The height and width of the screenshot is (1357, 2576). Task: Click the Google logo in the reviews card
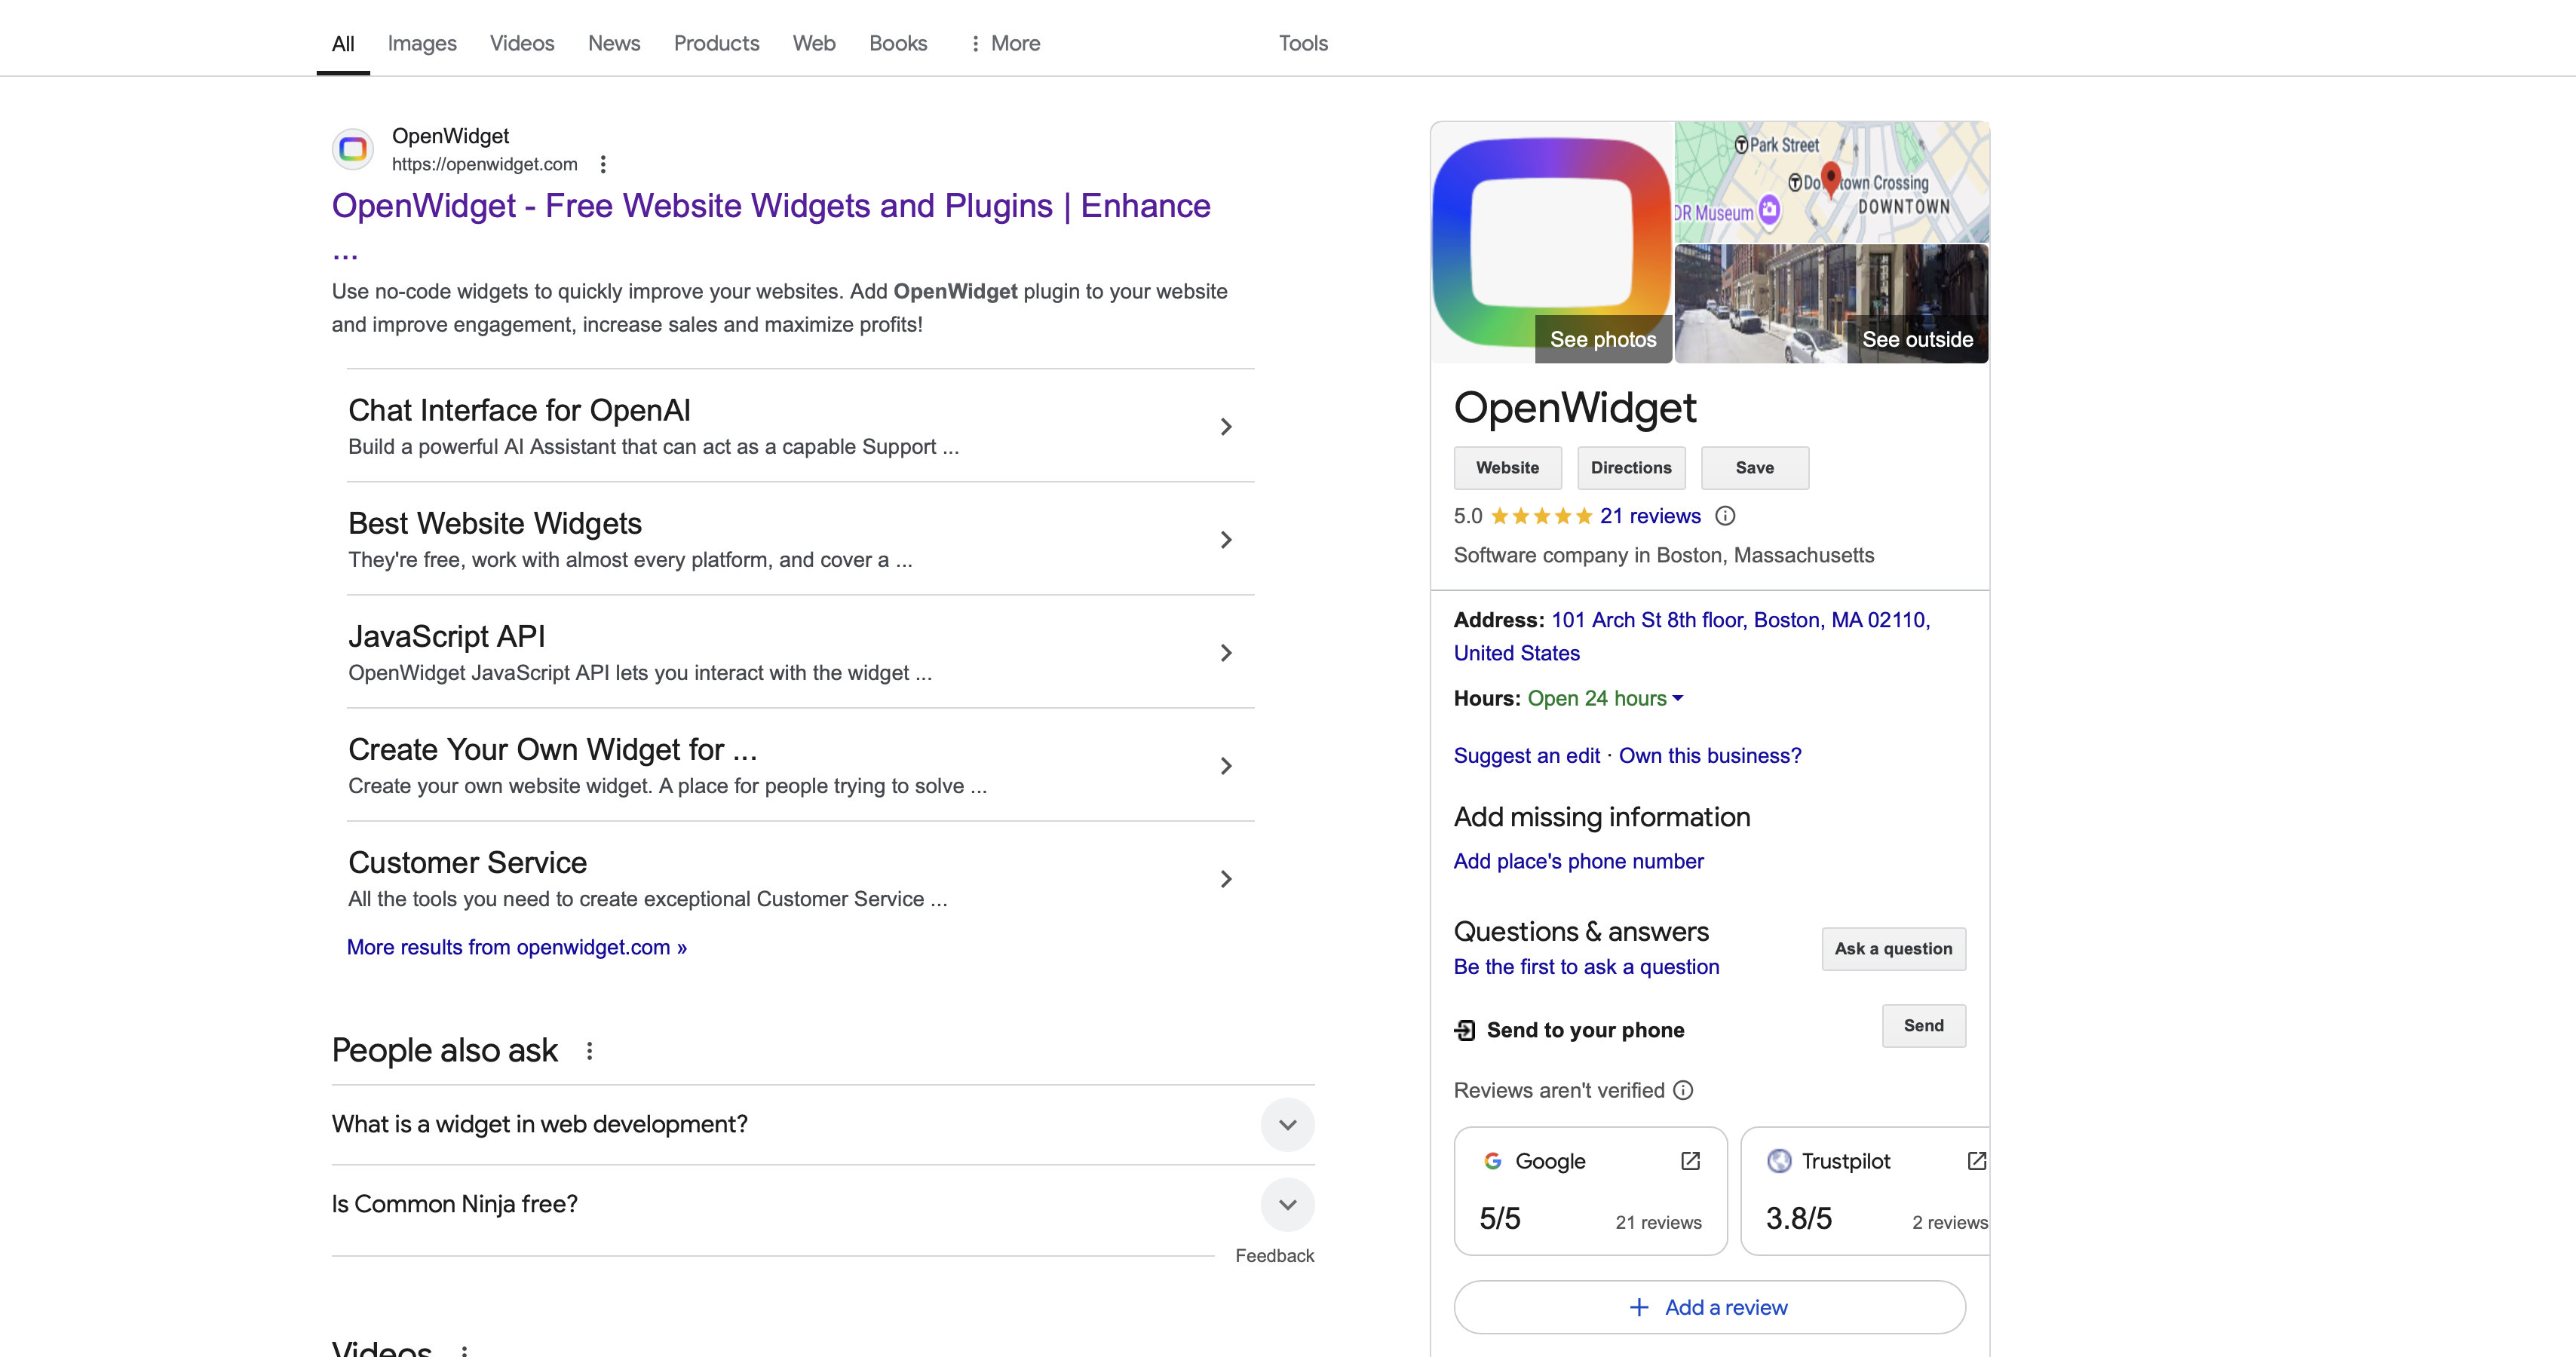point(1493,1161)
